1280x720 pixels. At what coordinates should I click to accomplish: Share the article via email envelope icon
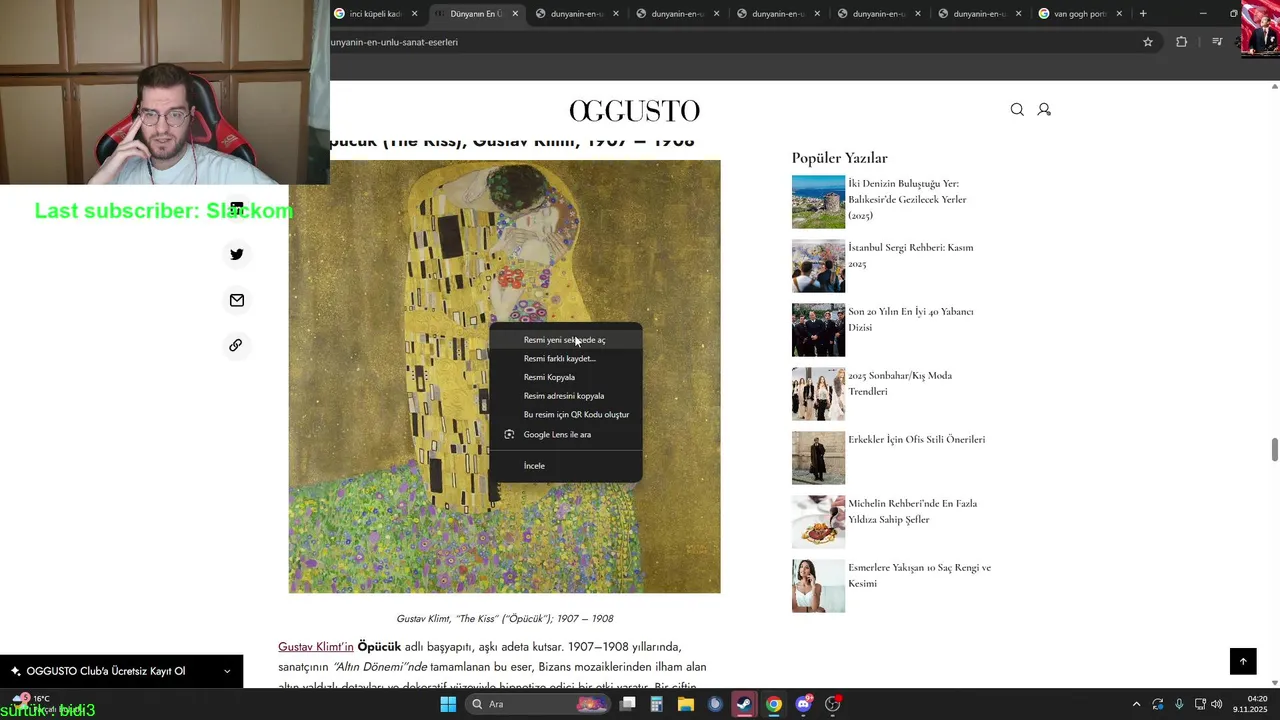click(237, 300)
